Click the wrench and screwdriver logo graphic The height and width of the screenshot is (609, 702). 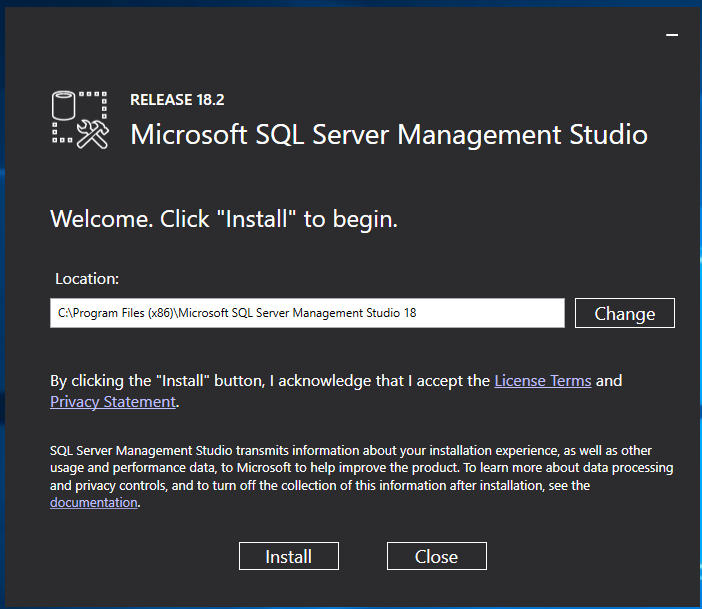[92, 135]
